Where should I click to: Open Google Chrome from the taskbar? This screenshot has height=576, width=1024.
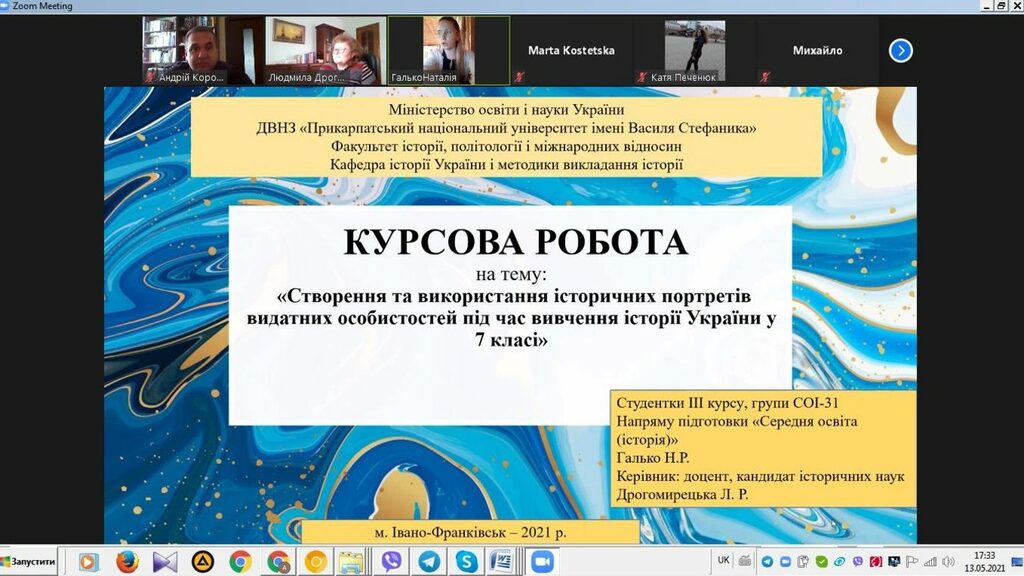coord(240,561)
